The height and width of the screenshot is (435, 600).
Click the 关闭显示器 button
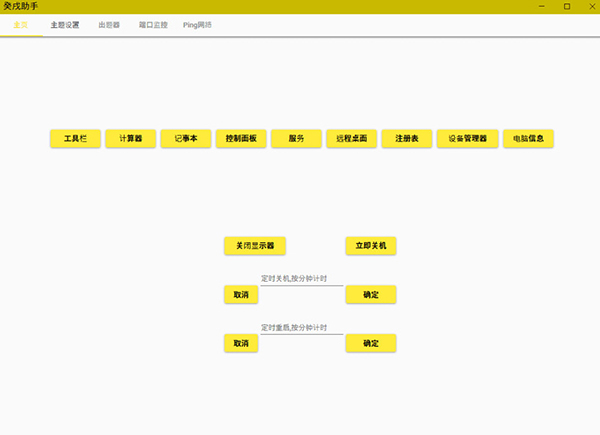(255, 246)
